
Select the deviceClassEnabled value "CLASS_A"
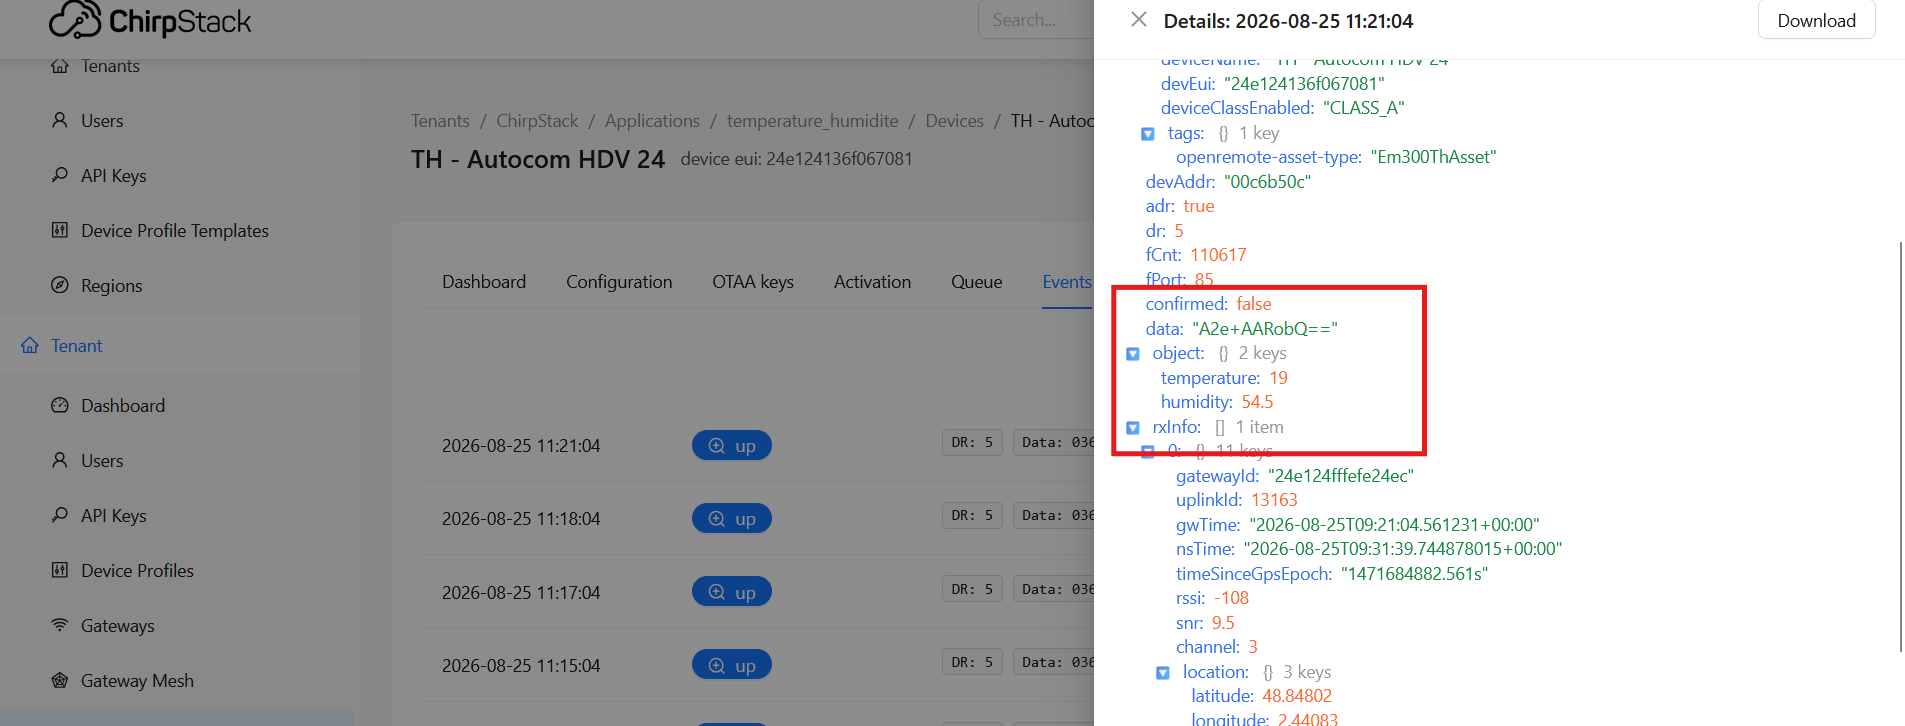pyautogui.click(x=1364, y=108)
